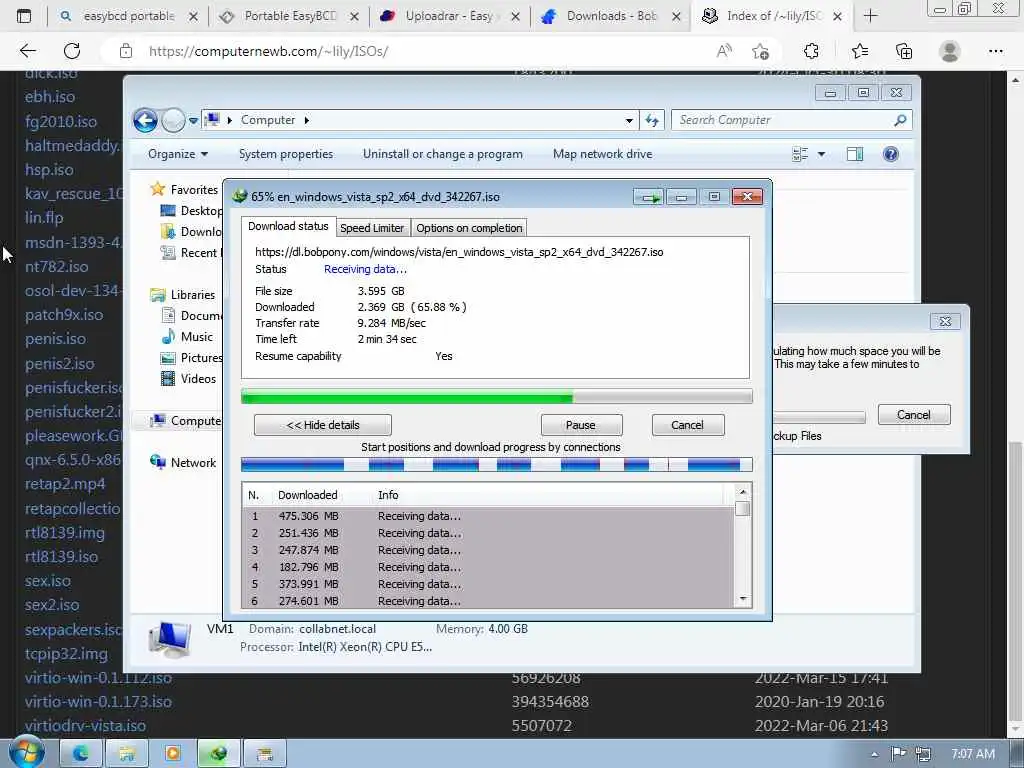
Task: Pause the Vista ISO download
Action: pos(581,425)
